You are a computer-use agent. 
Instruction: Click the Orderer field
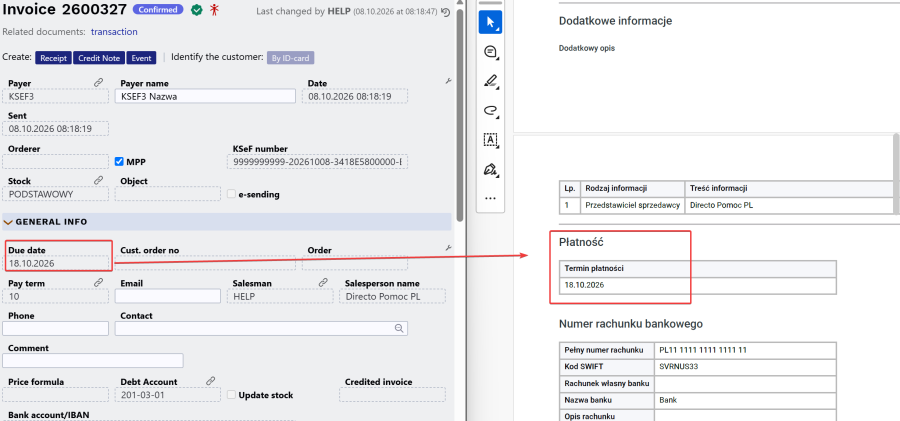tap(56, 162)
